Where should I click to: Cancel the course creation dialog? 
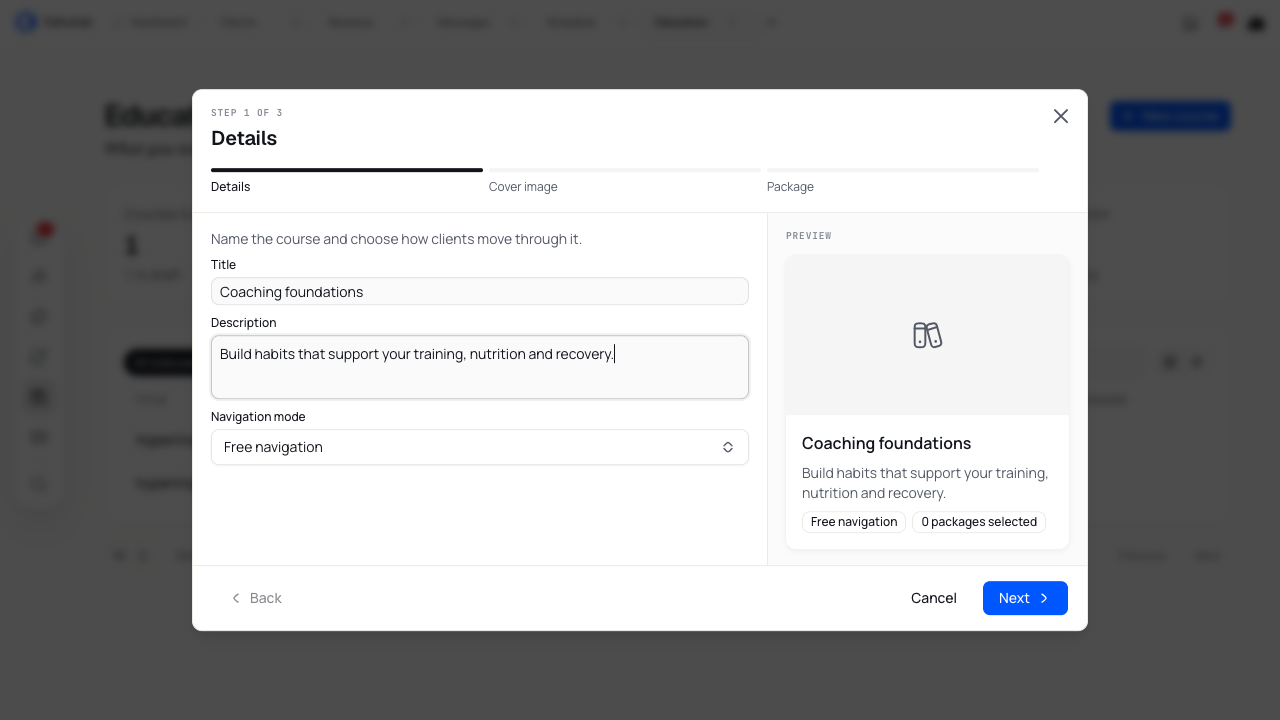pyautogui.click(x=934, y=598)
